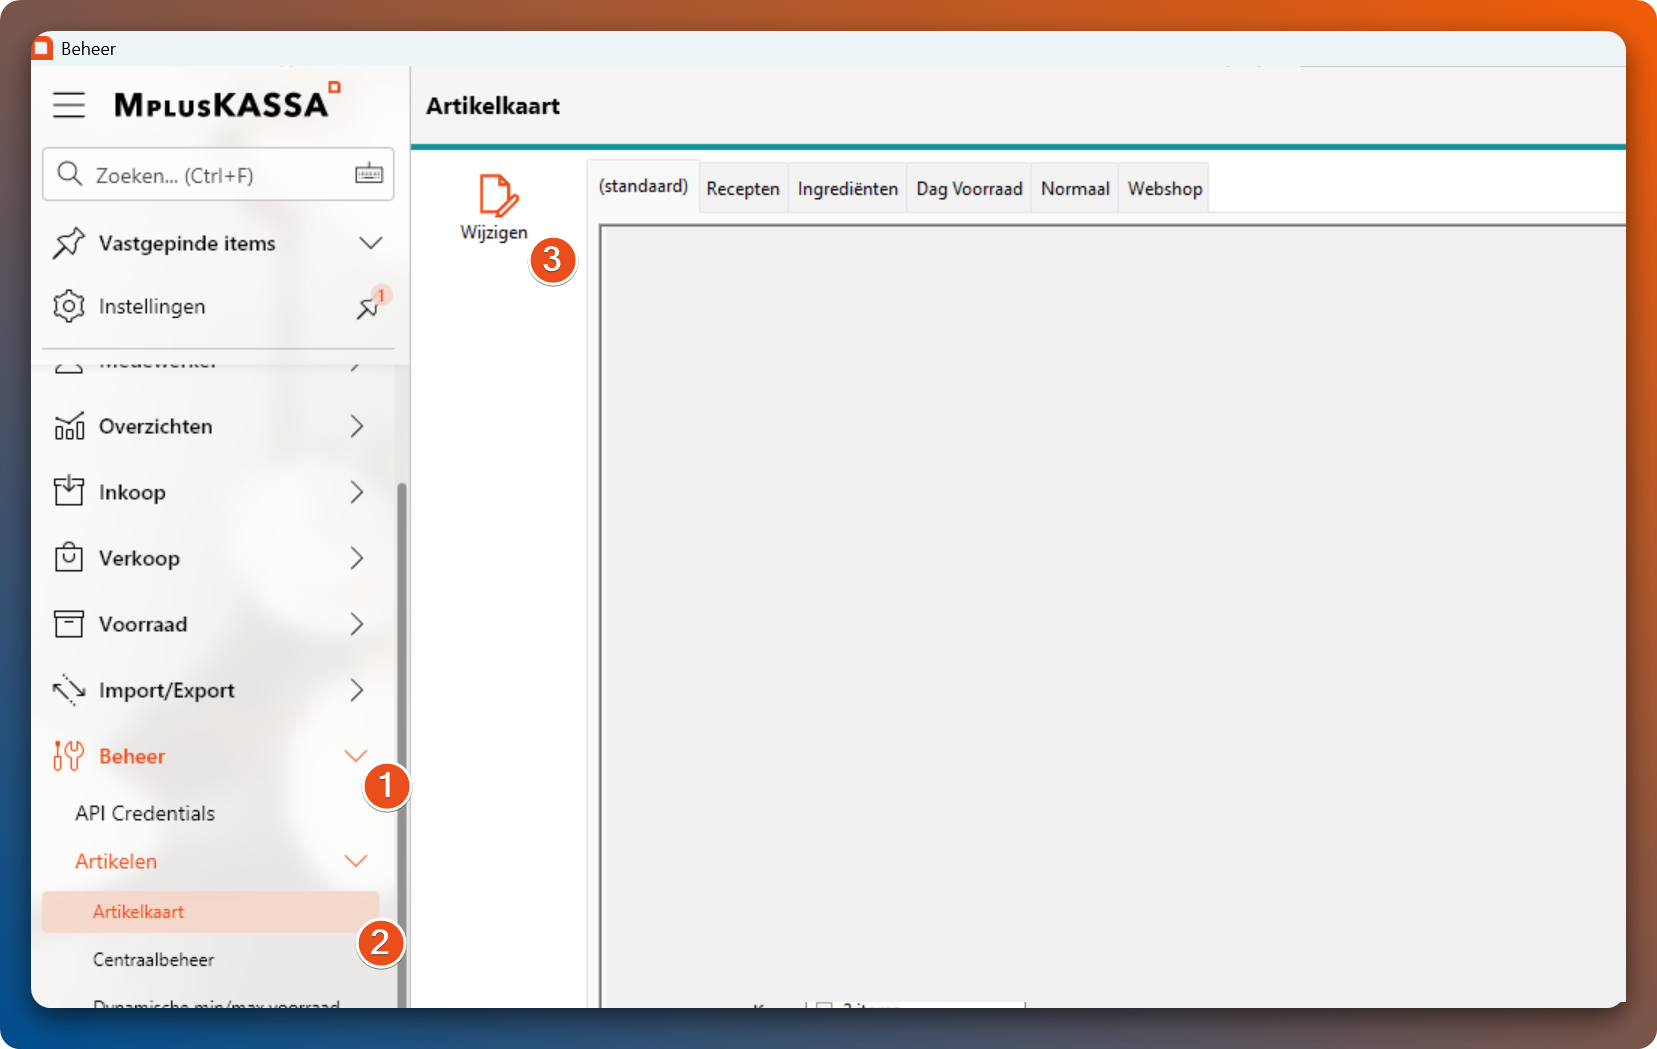Click the Overzichten chart icon
The height and width of the screenshot is (1049, 1657).
pos(69,427)
